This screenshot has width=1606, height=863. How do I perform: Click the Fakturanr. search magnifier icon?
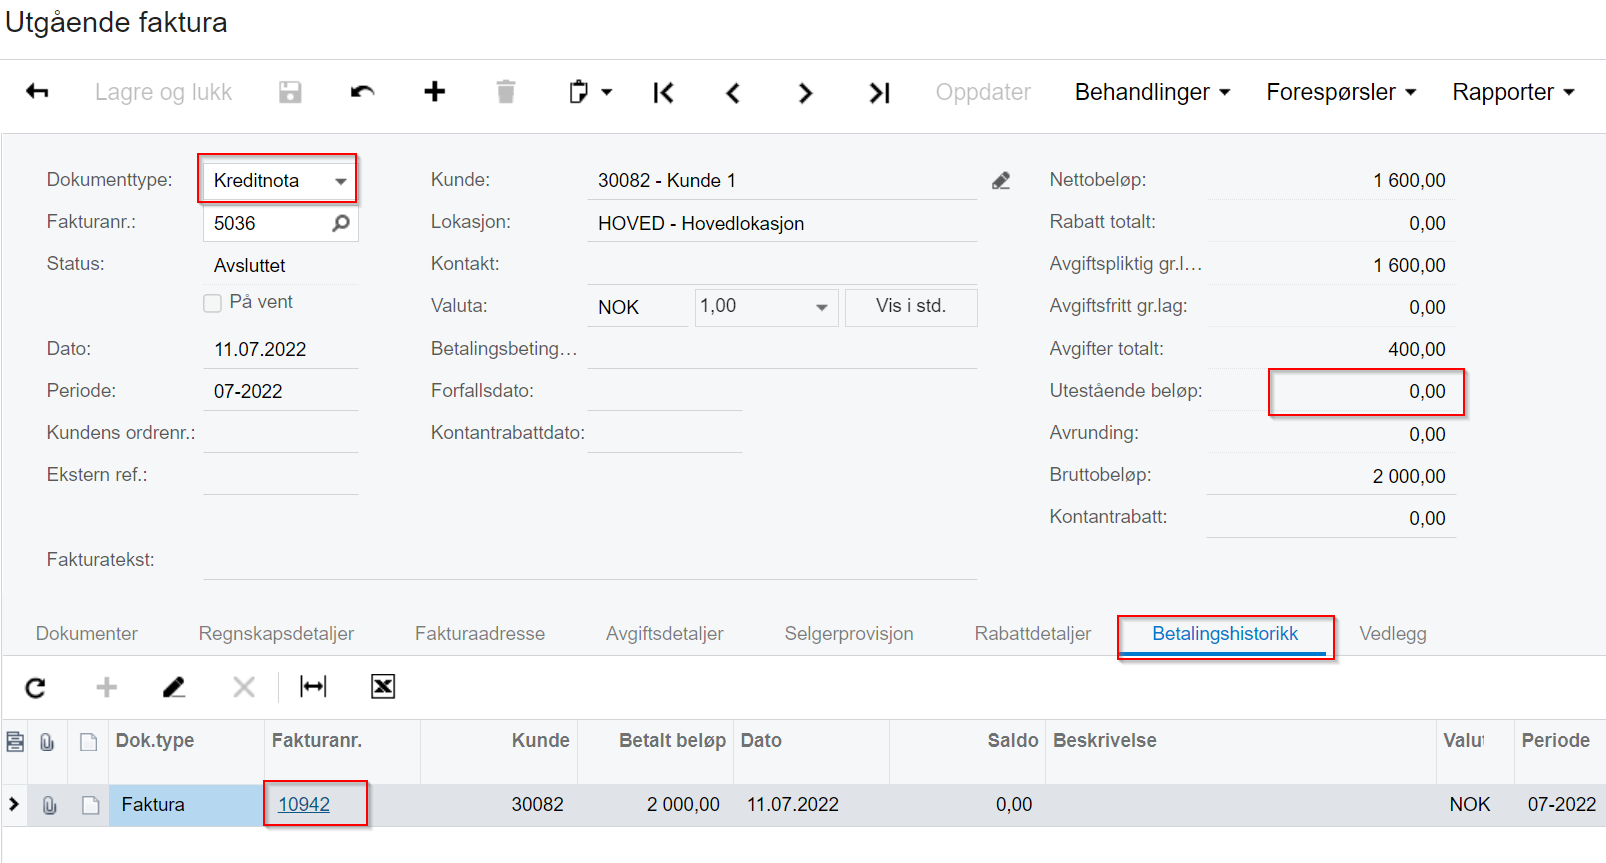(x=341, y=223)
